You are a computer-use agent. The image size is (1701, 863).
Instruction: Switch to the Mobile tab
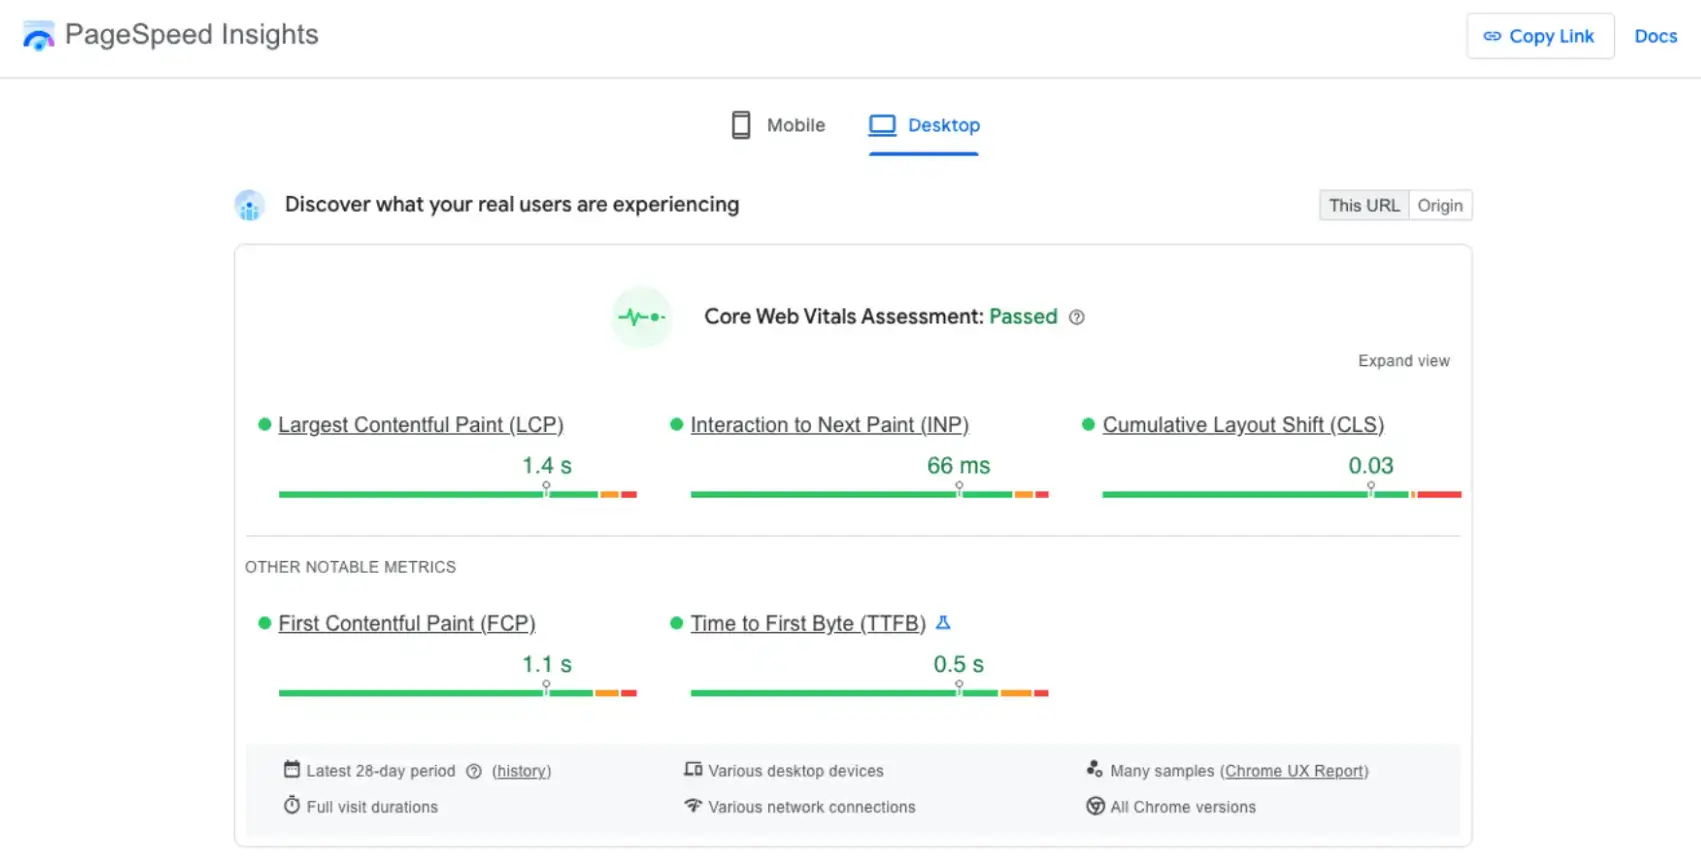(x=779, y=125)
